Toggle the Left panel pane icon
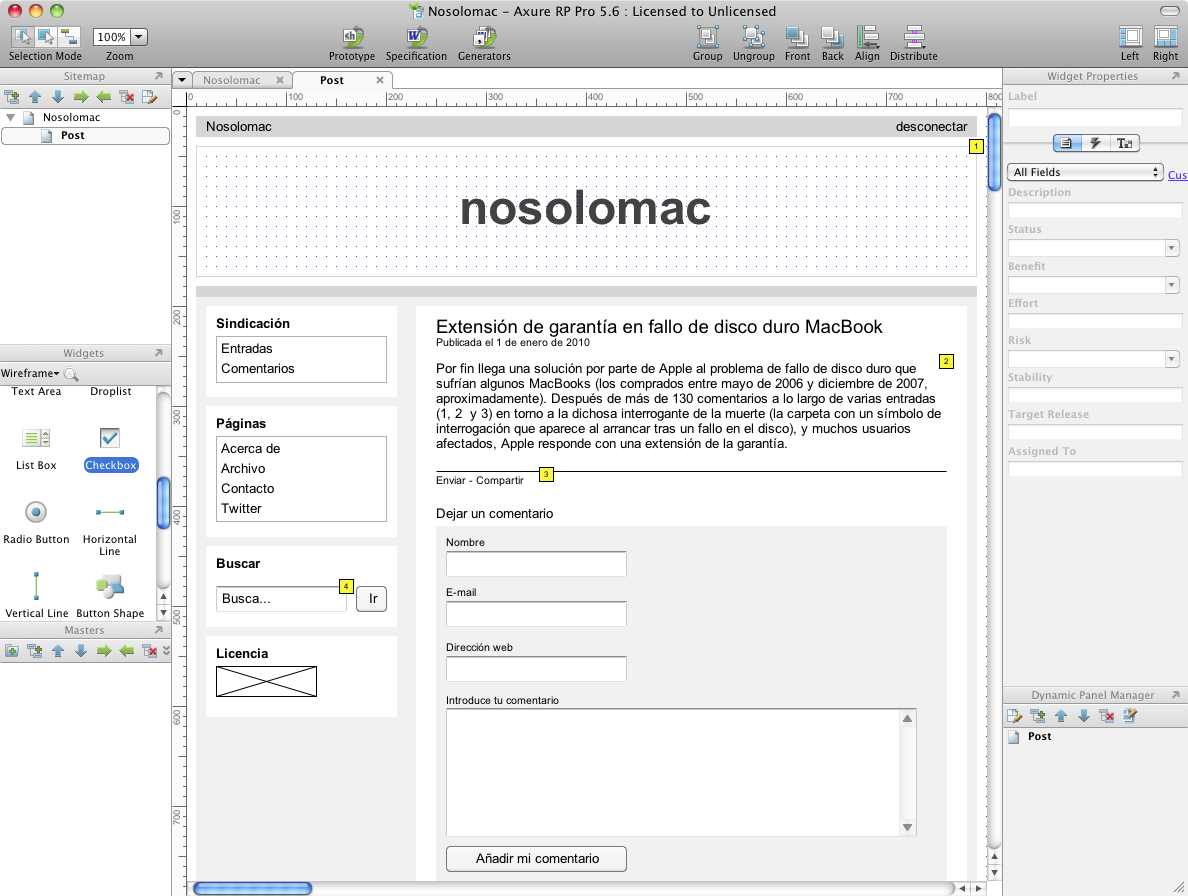Viewport: 1188px width, 896px height. click(x=1130, y=37)
